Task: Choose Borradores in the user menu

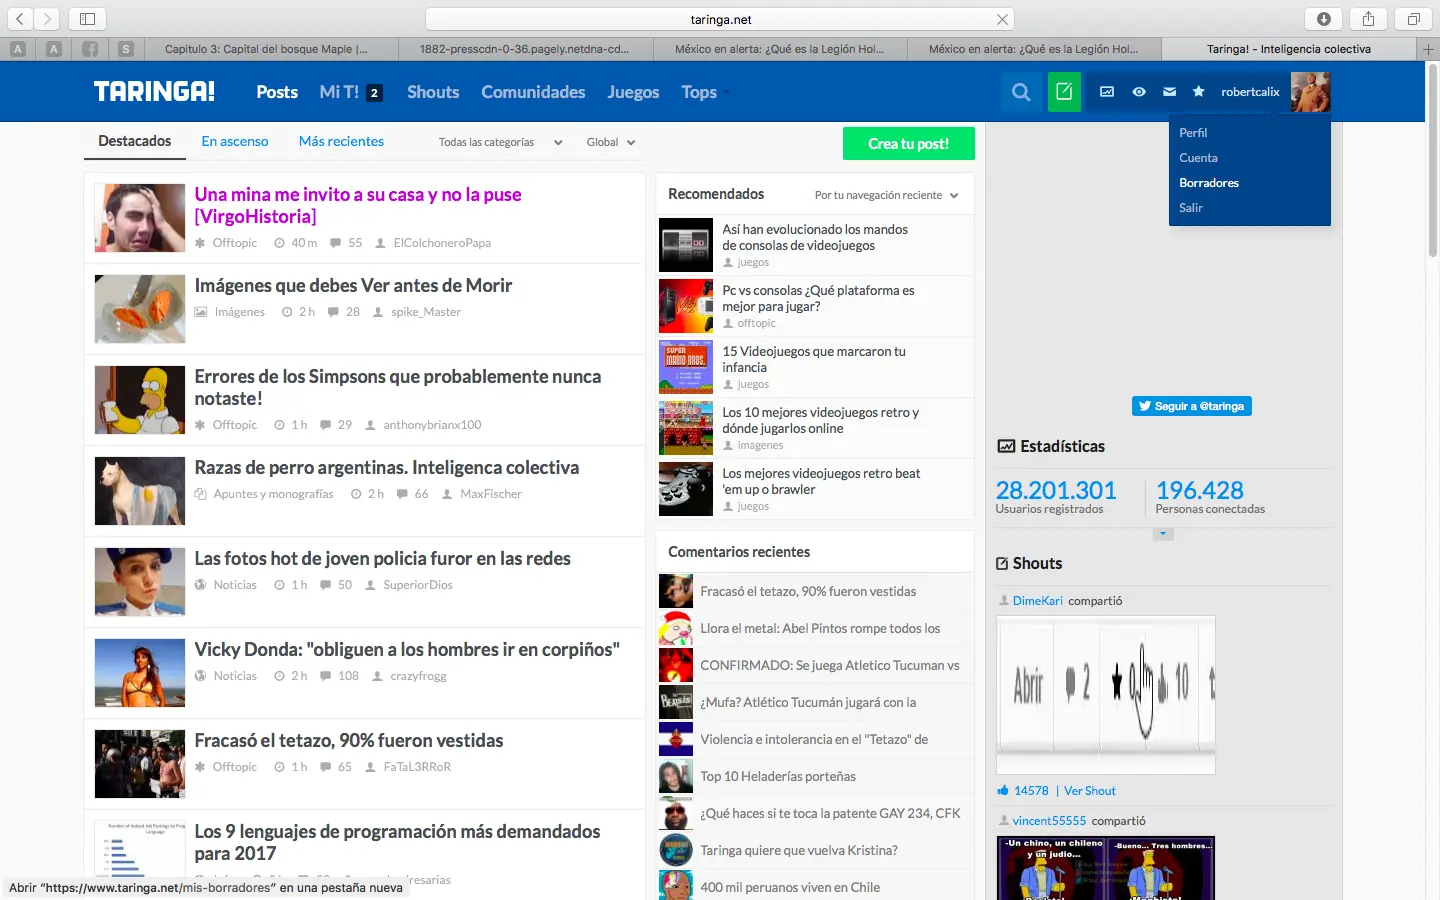Action: tap(1209, 183)
